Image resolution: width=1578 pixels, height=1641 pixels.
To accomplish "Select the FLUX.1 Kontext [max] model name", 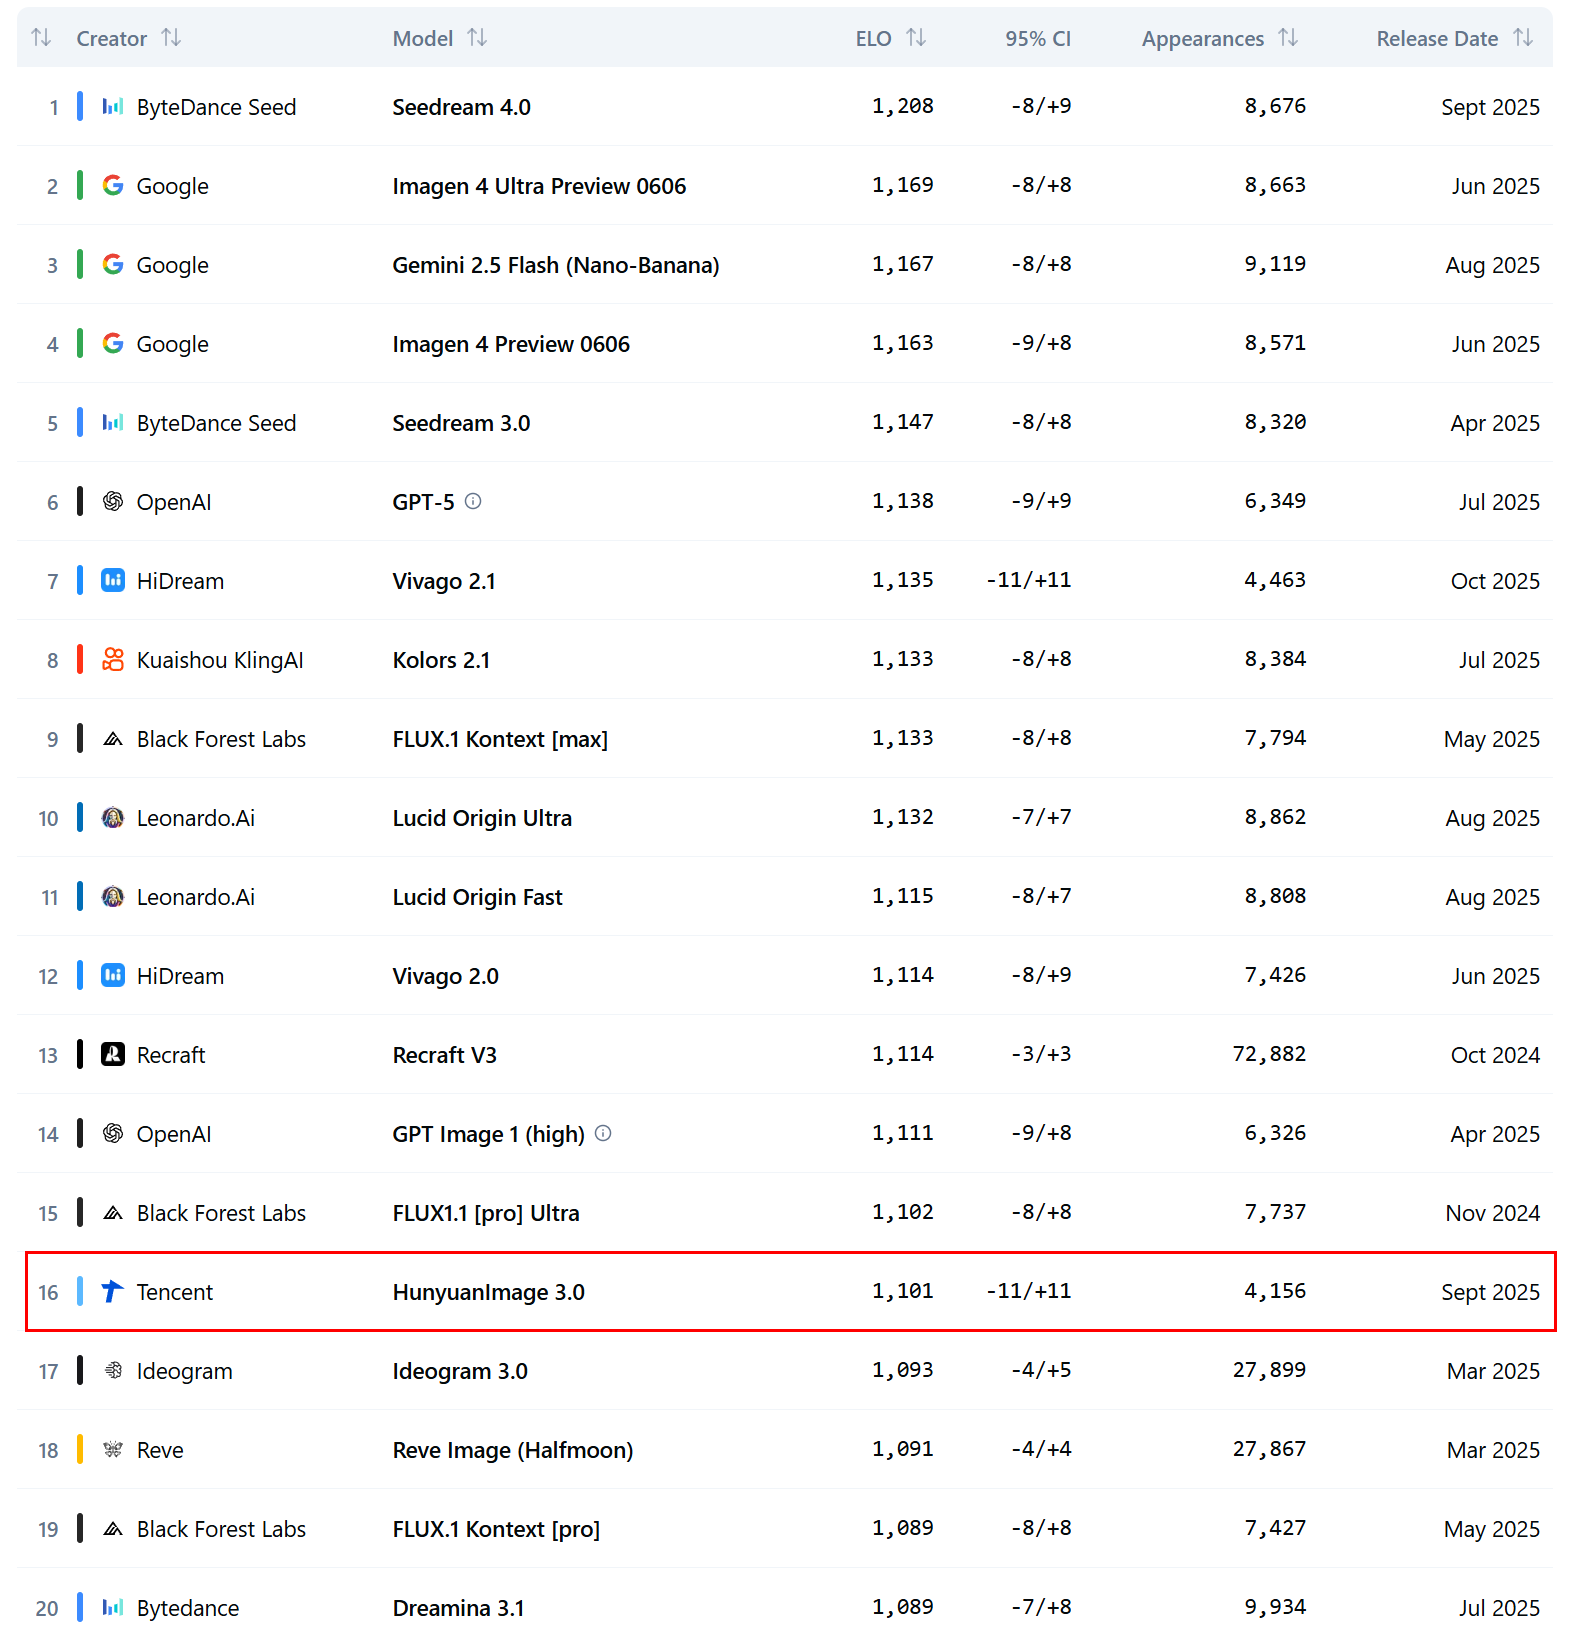I will coord(500,739).
